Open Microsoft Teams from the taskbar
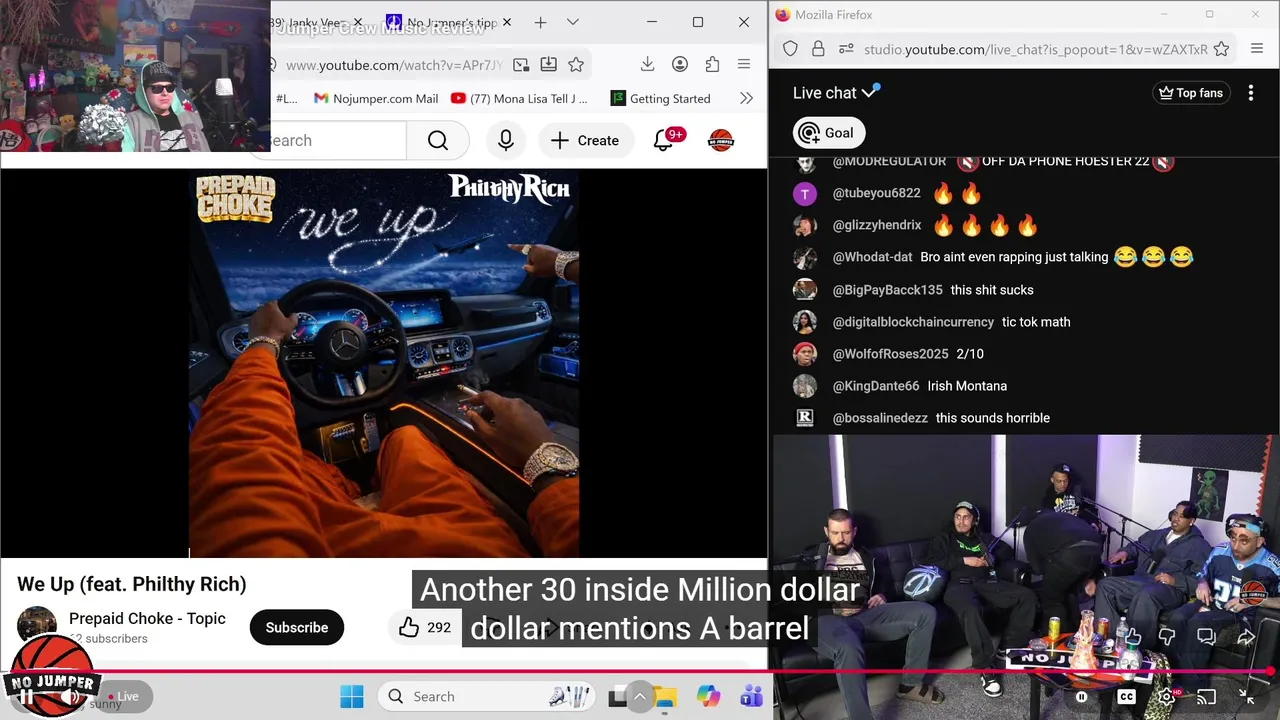The height and width of the screenshot is (720, 1280). pos(751,697)
